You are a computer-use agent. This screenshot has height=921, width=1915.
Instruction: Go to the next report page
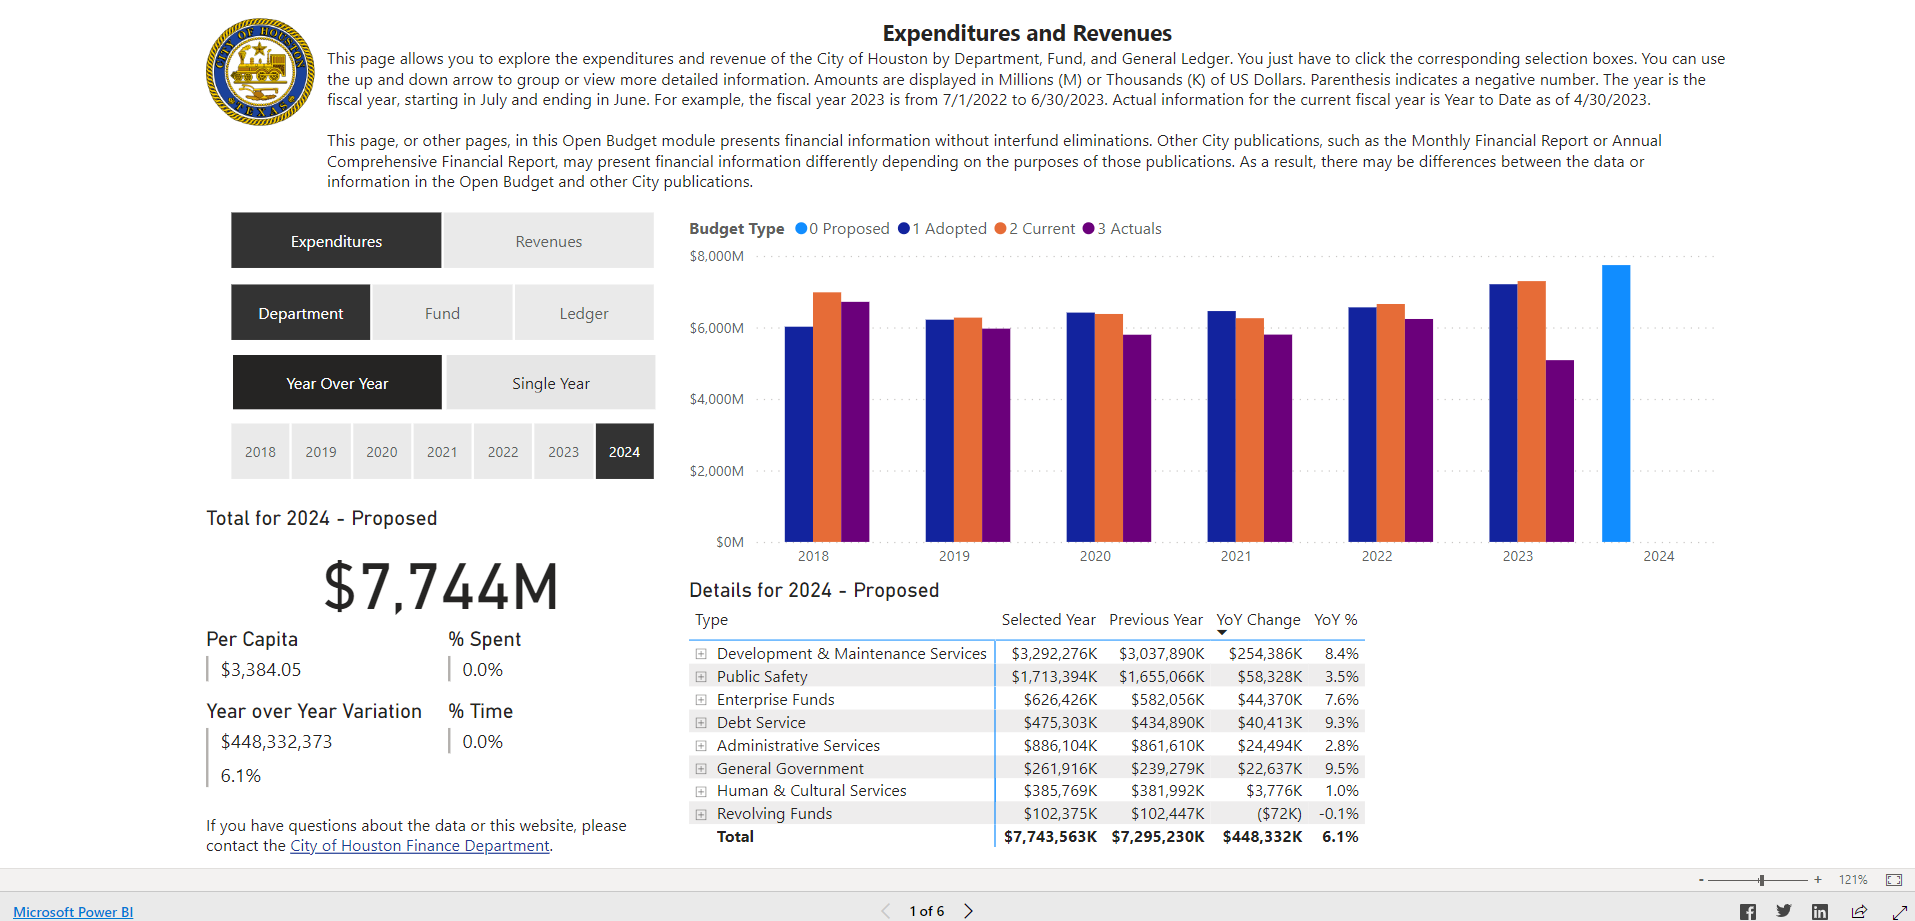pyautogui.click(x=968, y=910)
